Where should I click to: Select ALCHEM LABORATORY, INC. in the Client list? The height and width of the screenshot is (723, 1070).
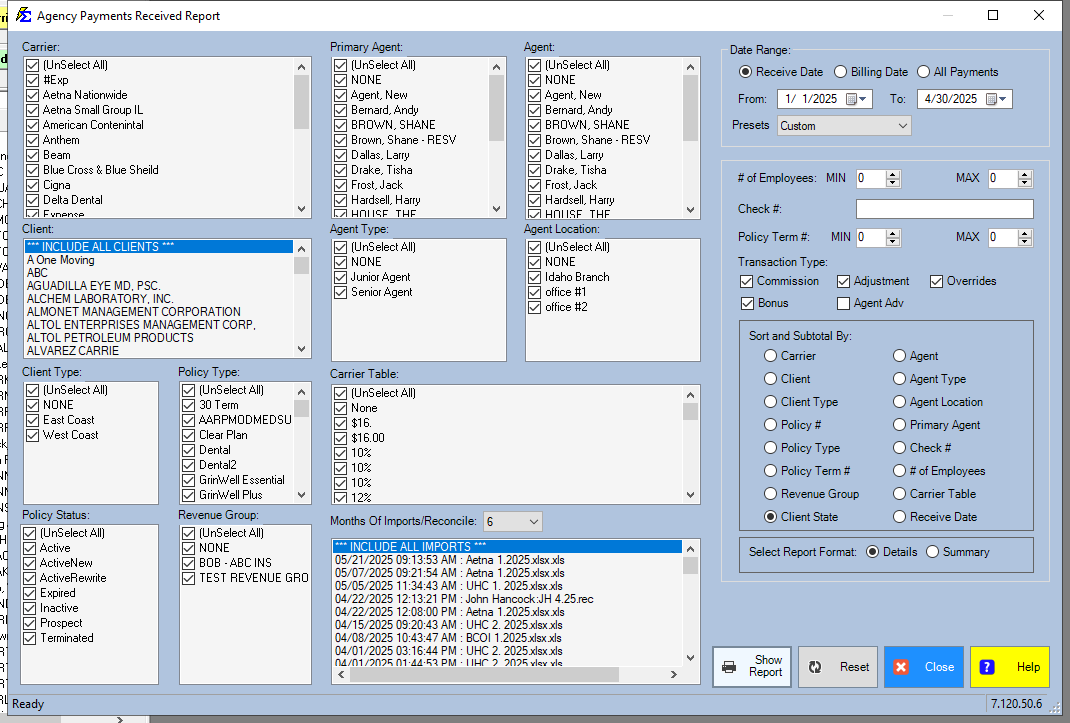[100, 299]
